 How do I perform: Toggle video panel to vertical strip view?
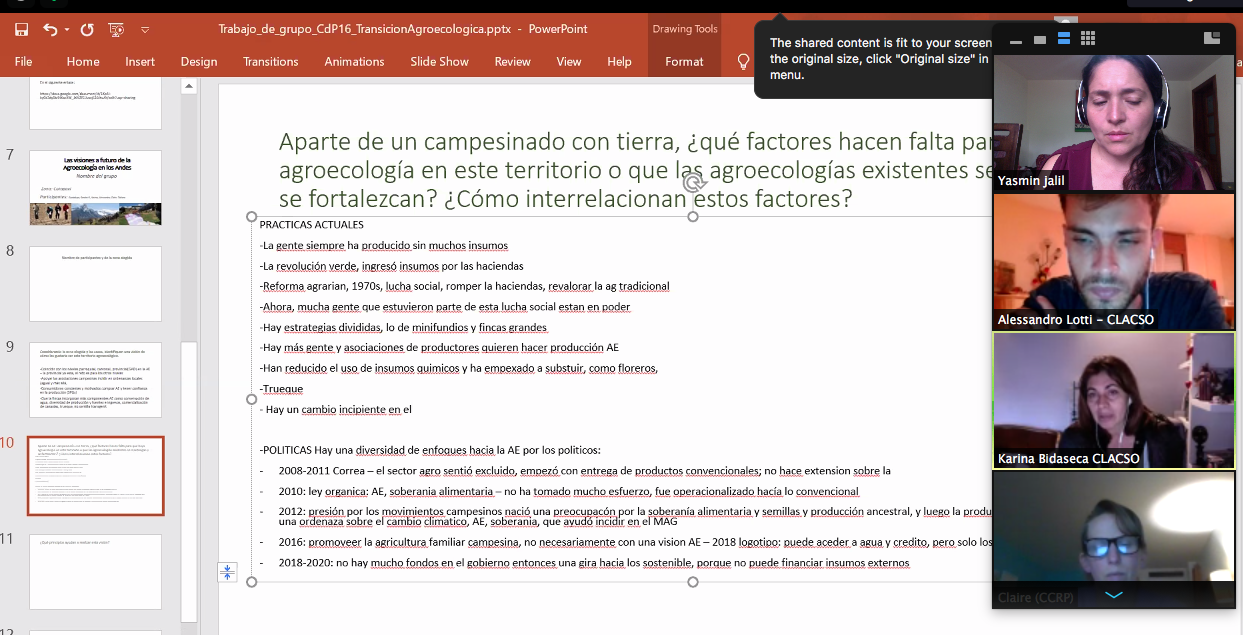(1063, 39)
